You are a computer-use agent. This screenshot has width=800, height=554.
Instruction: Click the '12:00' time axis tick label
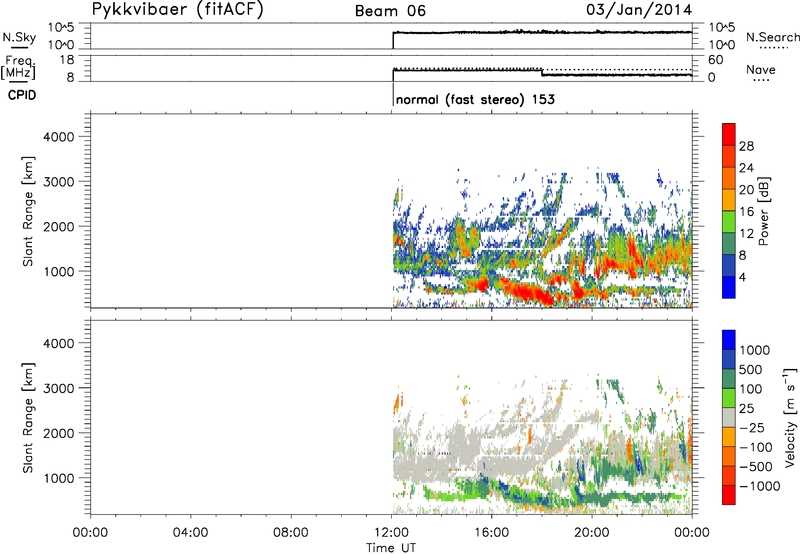pyautogui.click(x=391, y=533)
